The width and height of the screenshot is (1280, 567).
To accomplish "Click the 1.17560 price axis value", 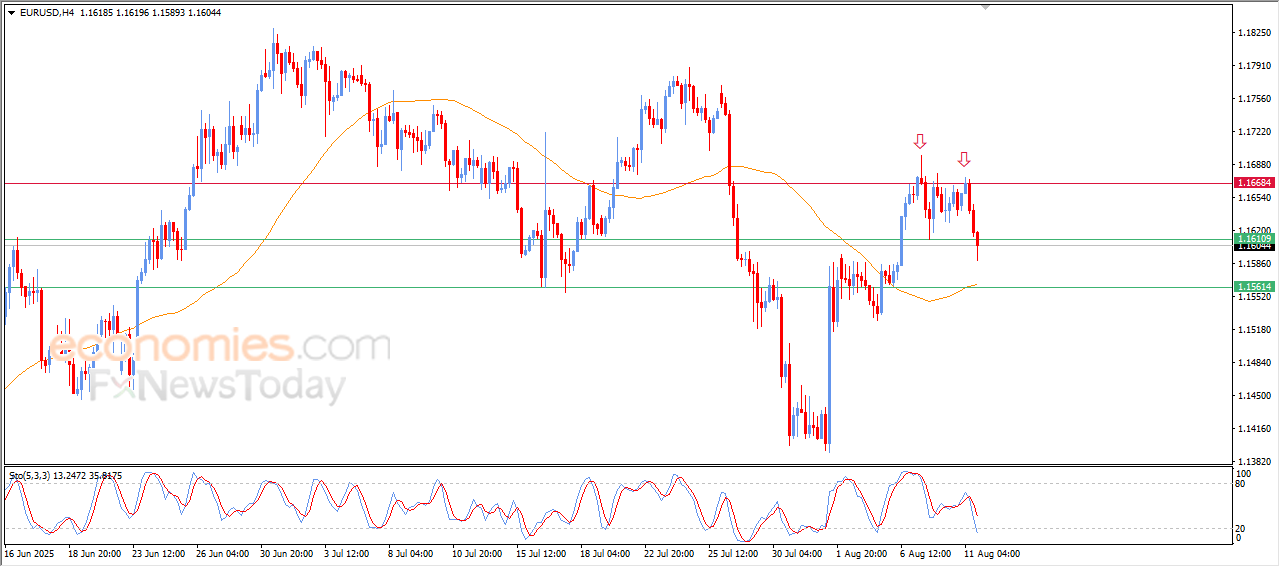I will 1254,99.
